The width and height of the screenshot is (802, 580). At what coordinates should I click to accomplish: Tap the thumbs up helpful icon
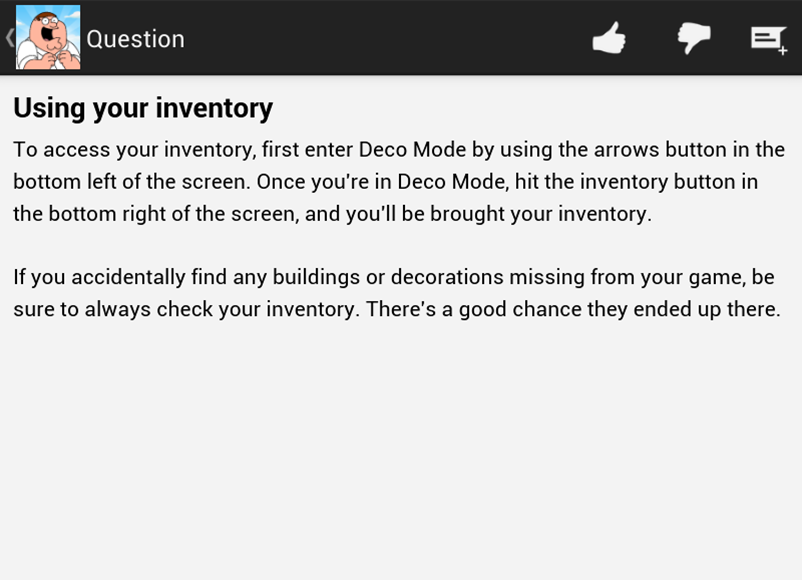click(x=609, y=39)
